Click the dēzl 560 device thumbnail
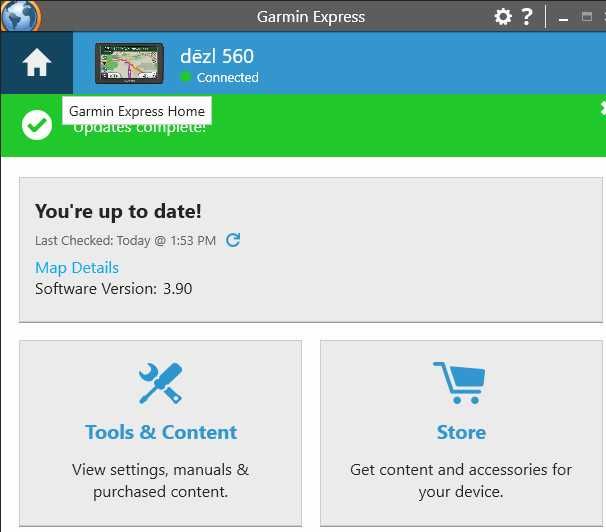 129,63
